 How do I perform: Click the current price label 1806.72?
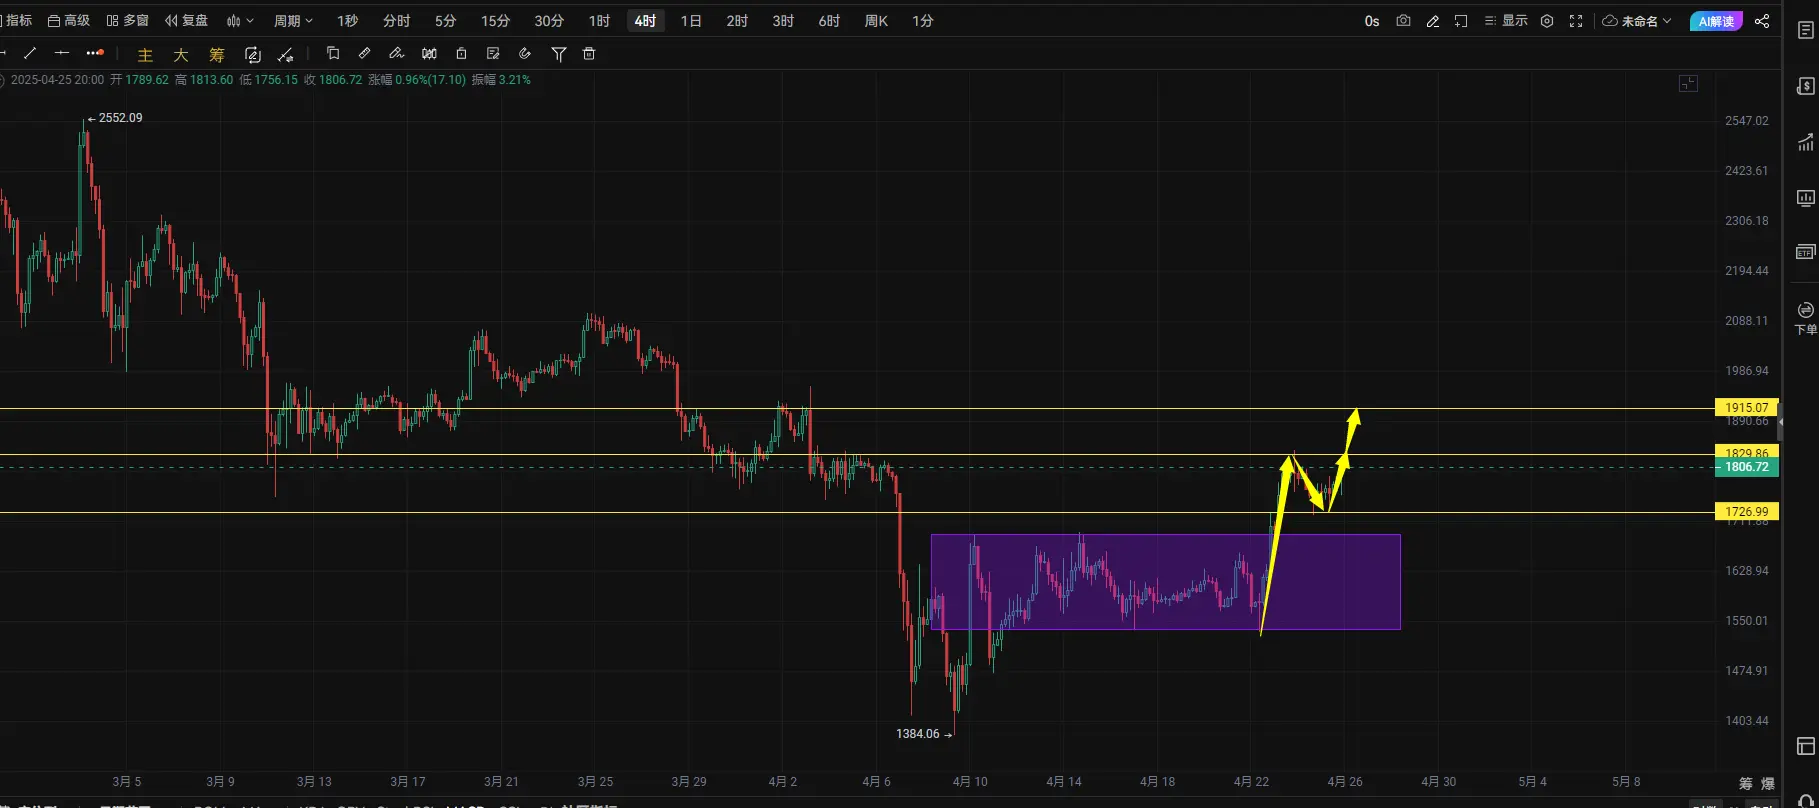[1747, 467]
